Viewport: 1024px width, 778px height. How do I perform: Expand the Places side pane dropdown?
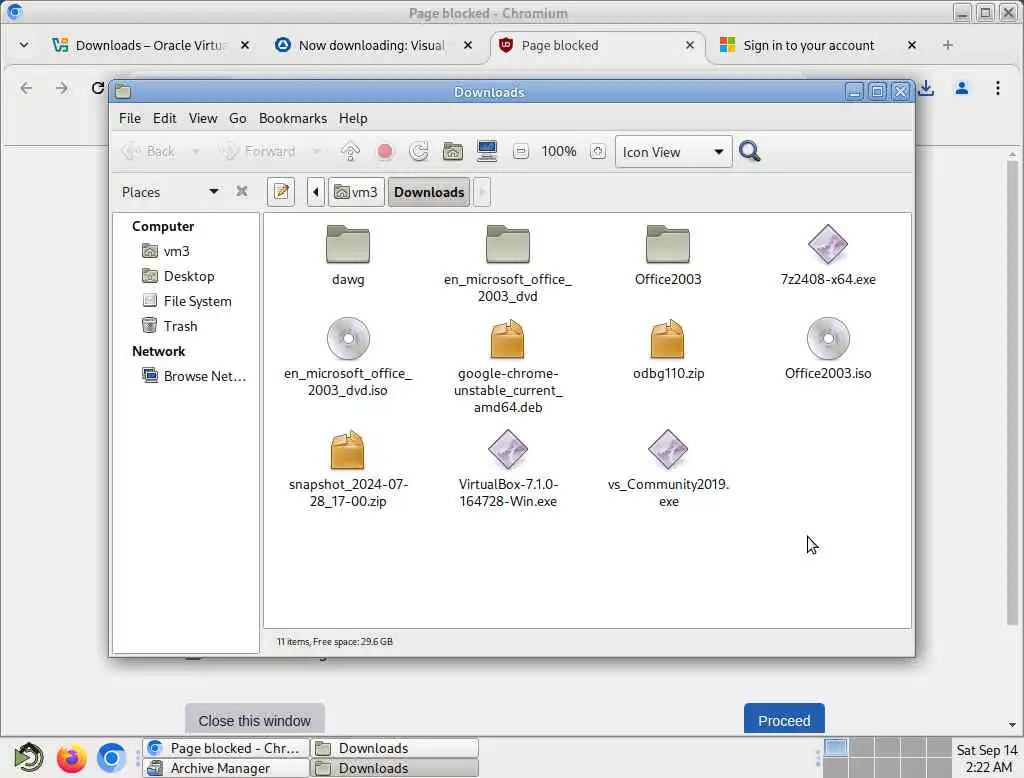click(214, 191)
